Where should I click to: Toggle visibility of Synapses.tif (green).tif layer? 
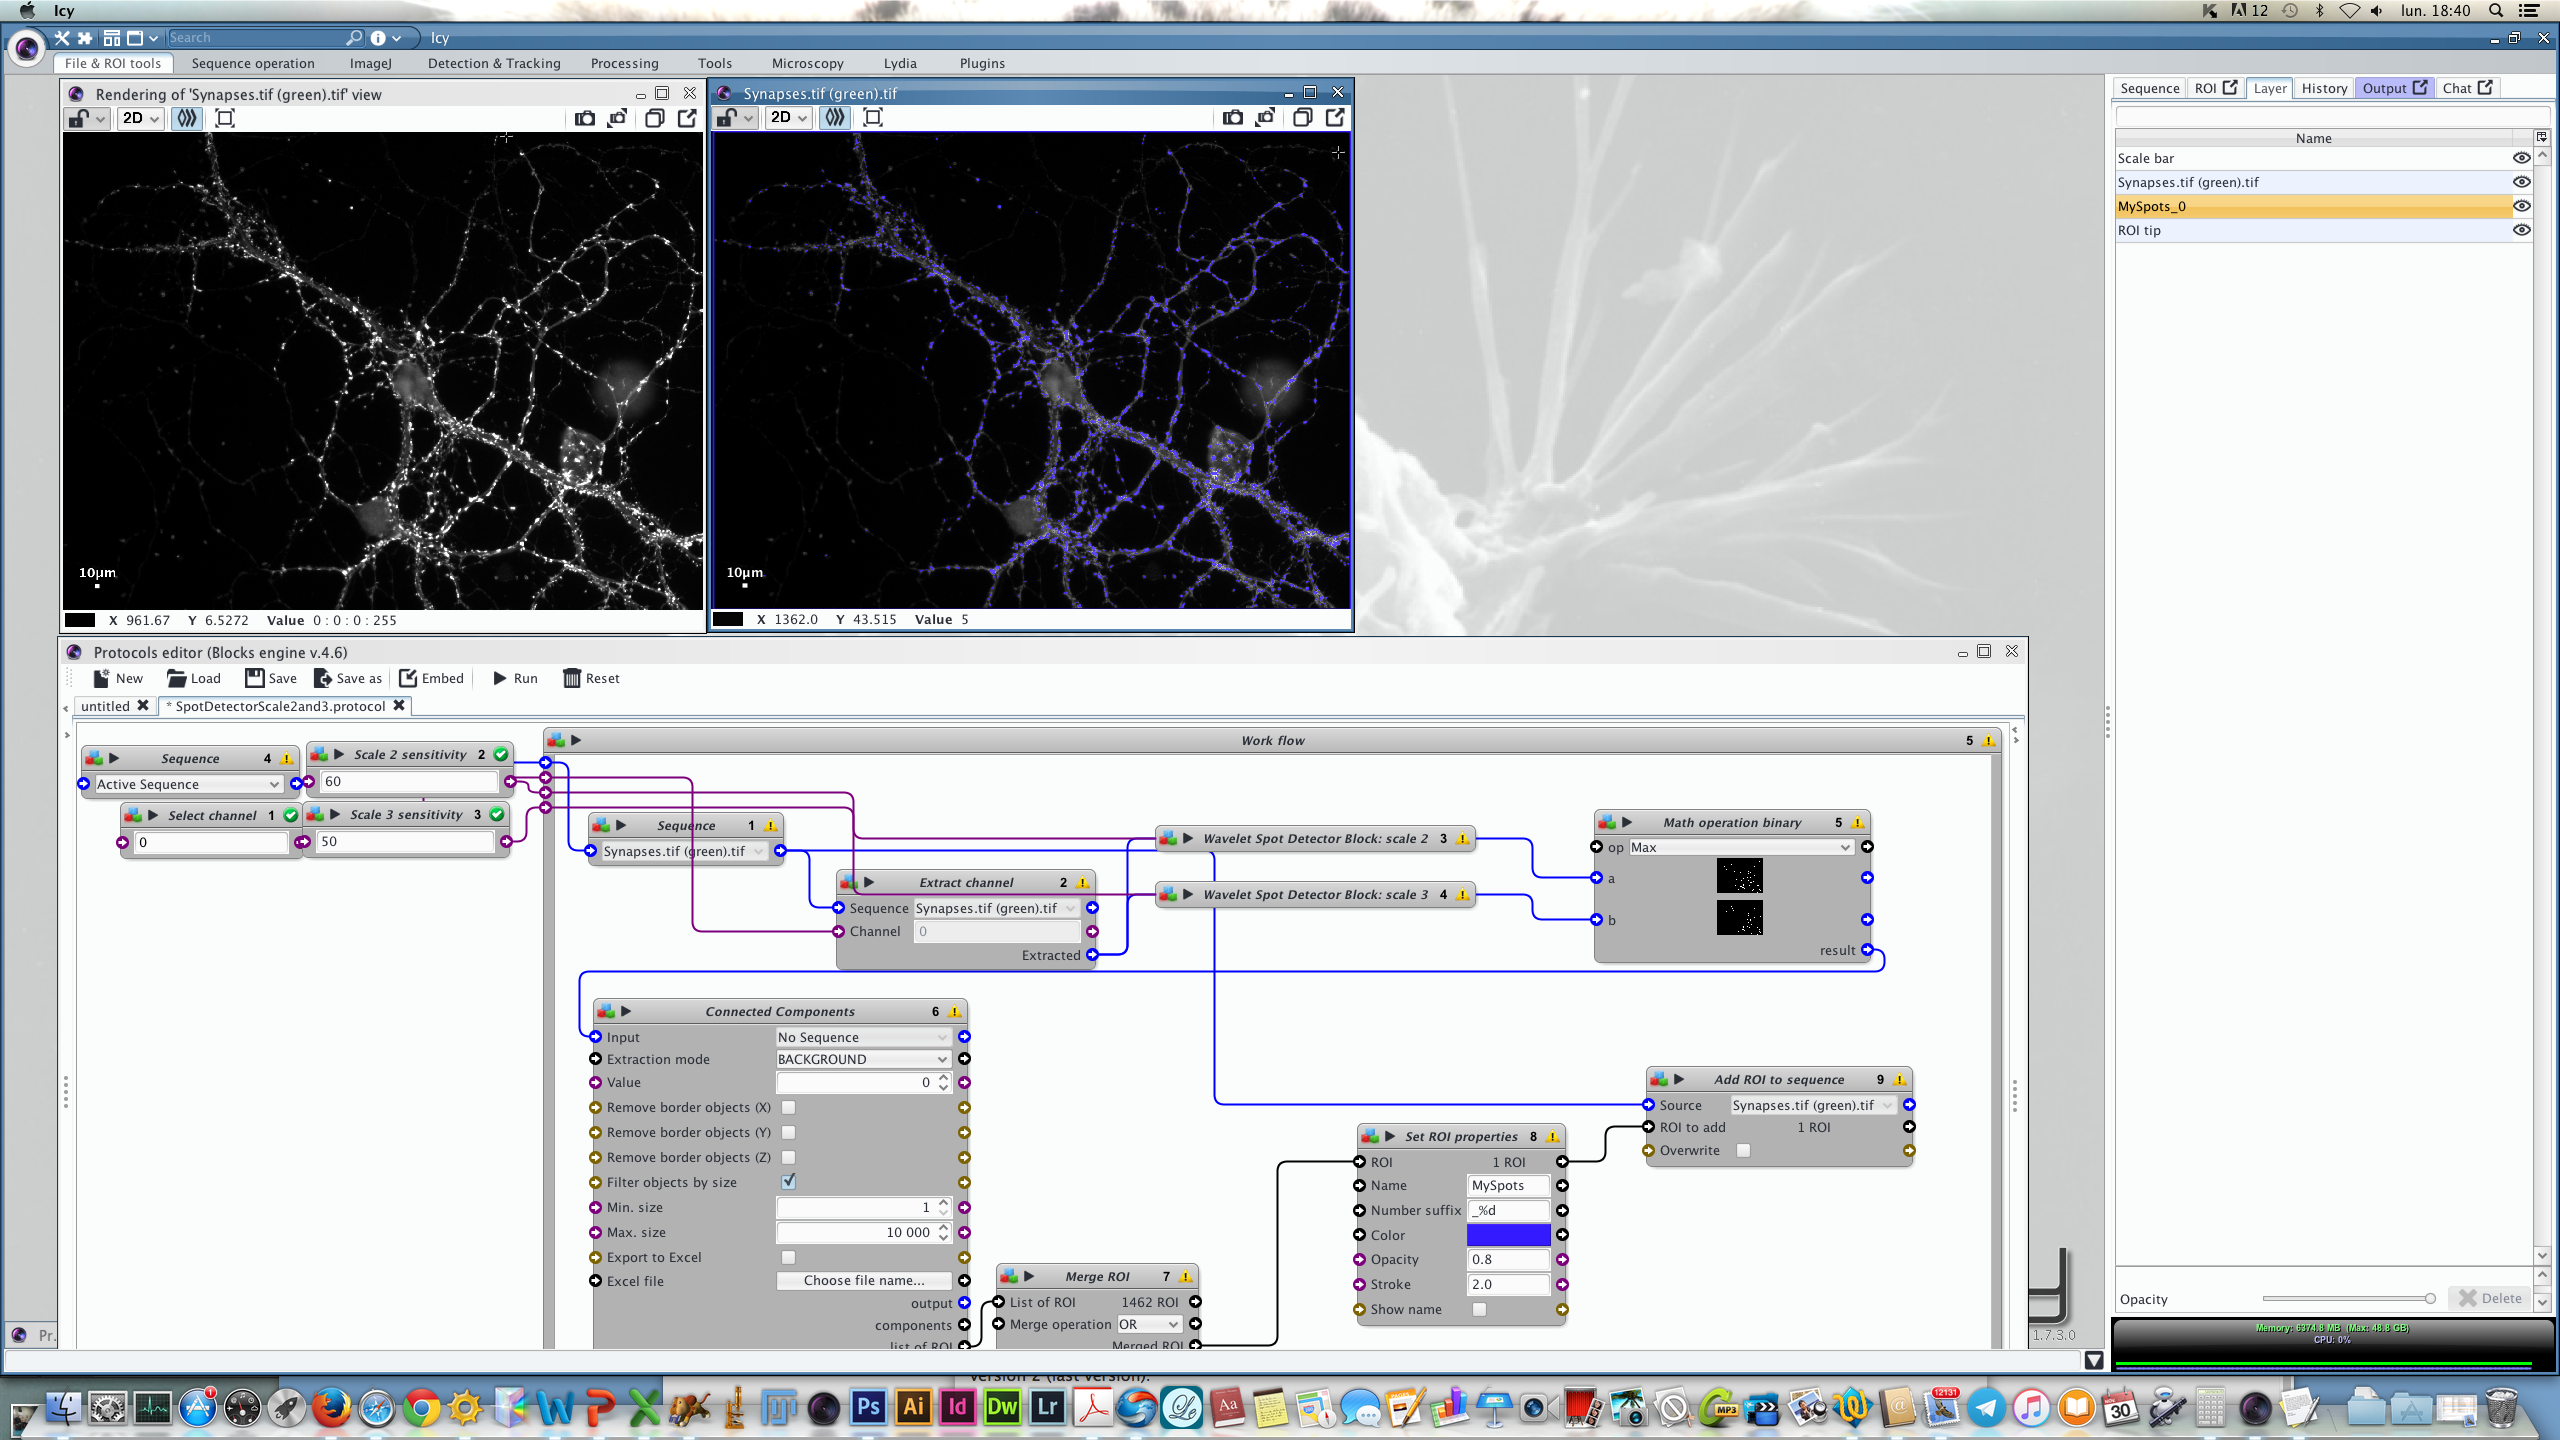pyautogui.click(x=2521, y=182)
